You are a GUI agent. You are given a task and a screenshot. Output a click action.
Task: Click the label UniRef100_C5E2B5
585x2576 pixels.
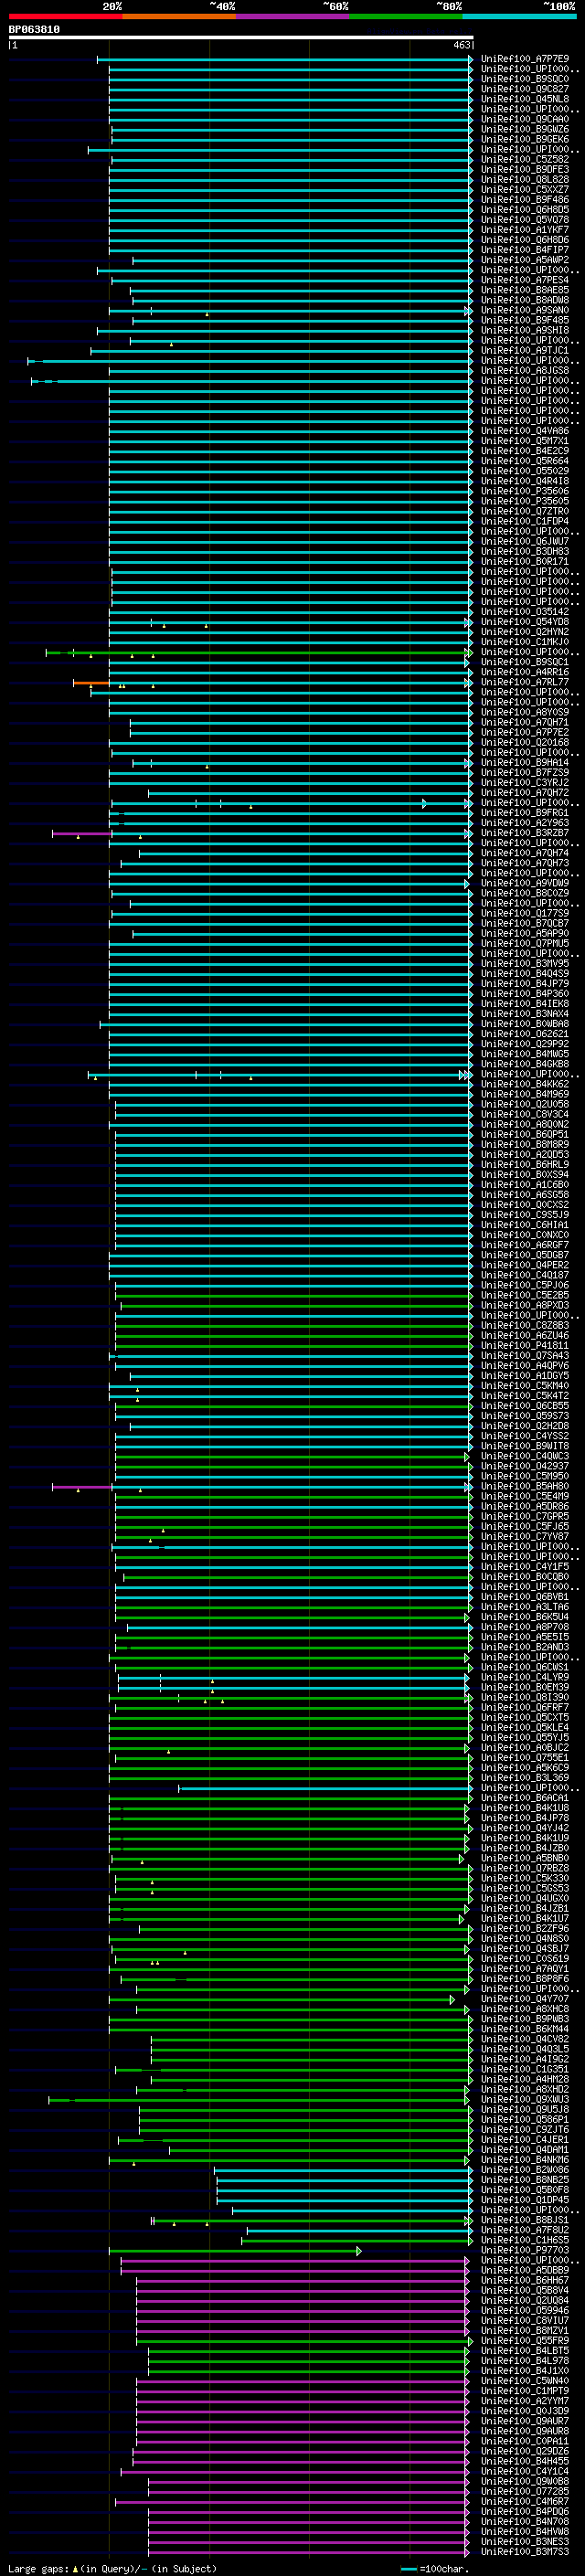pos(525,1295)
